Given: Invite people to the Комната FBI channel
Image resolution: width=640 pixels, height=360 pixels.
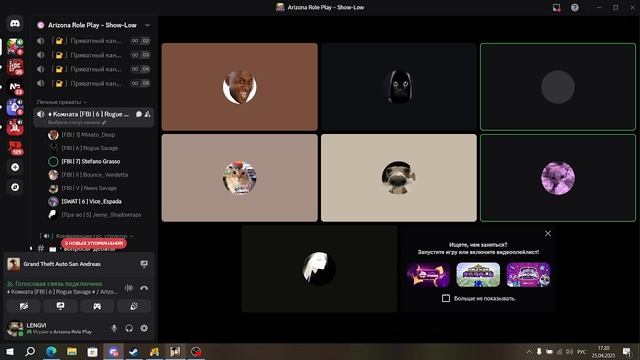Looking at the screenshot, I should tap(147, 114).
